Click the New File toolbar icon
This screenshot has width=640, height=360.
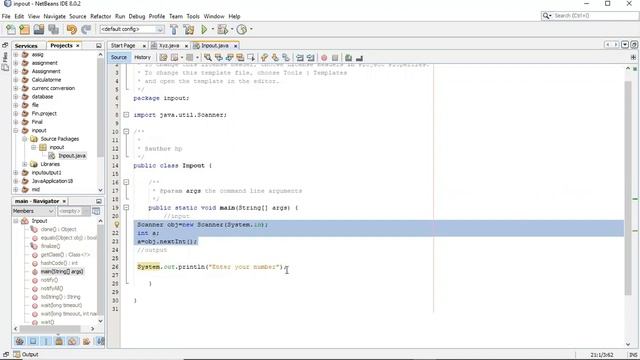tap(11, 29)
